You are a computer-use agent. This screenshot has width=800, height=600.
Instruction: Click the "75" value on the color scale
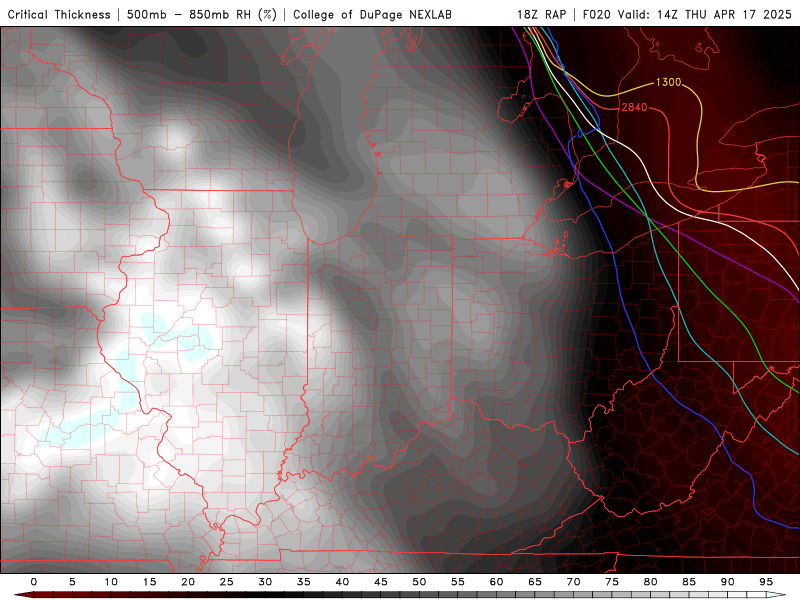coord(612,582)
